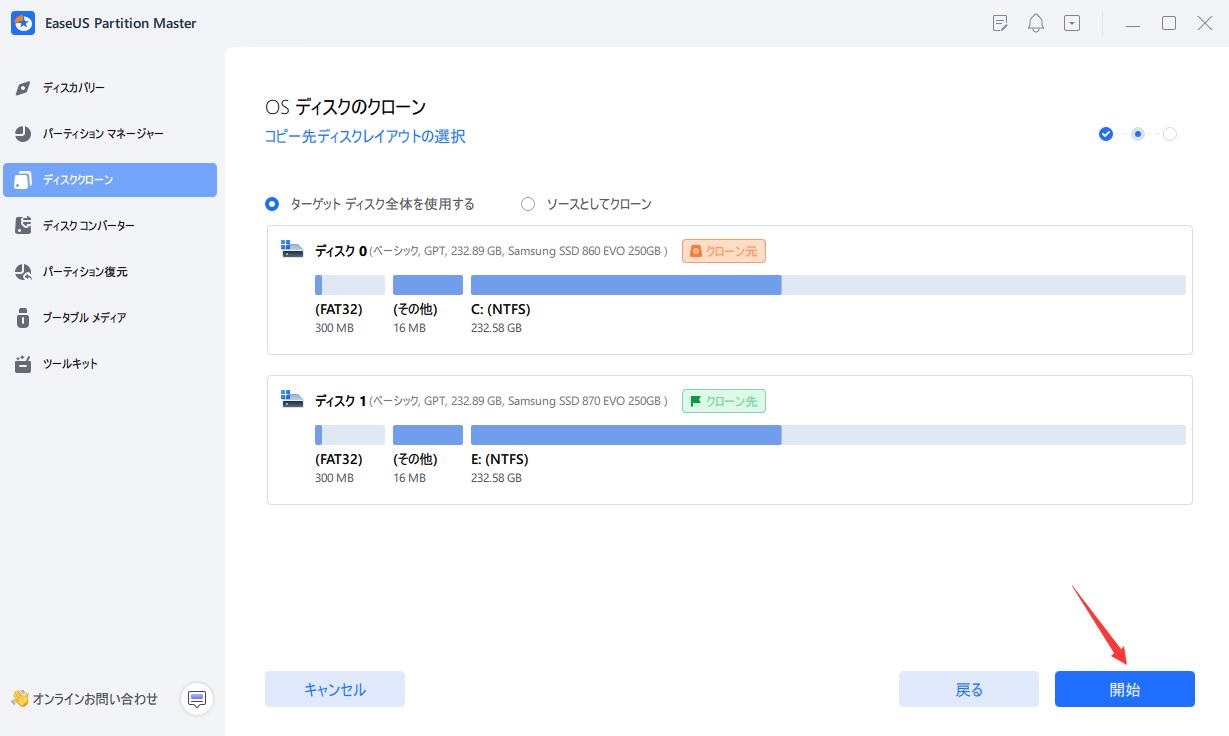Click the パーティション復元 sidebar icon
Image resolution: width=1229 pixels, height=736 pixels.
pyautogui.click(x=24, y=272)
